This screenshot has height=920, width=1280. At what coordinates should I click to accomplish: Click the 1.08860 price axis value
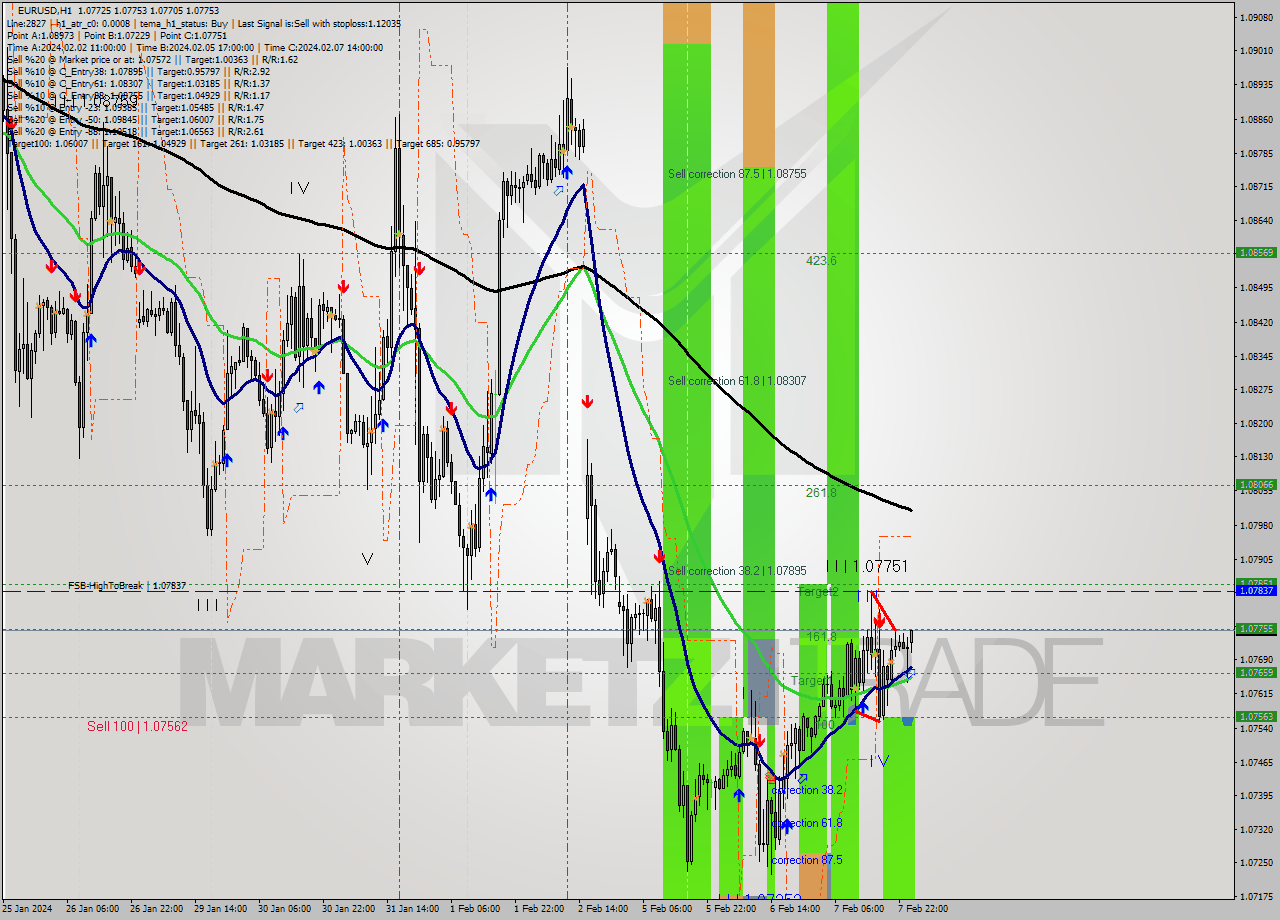pos(1256,119)
